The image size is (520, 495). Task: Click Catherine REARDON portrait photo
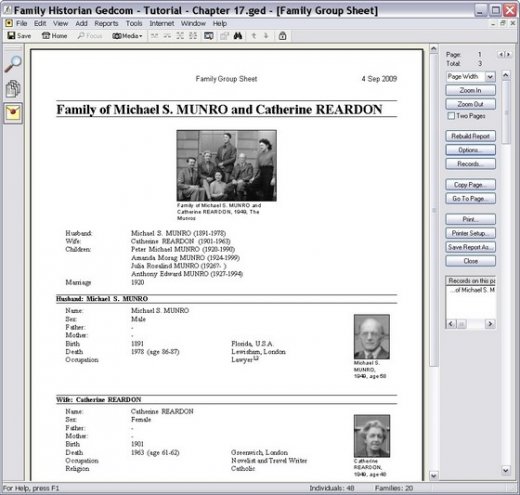click(x=372, y=436)
